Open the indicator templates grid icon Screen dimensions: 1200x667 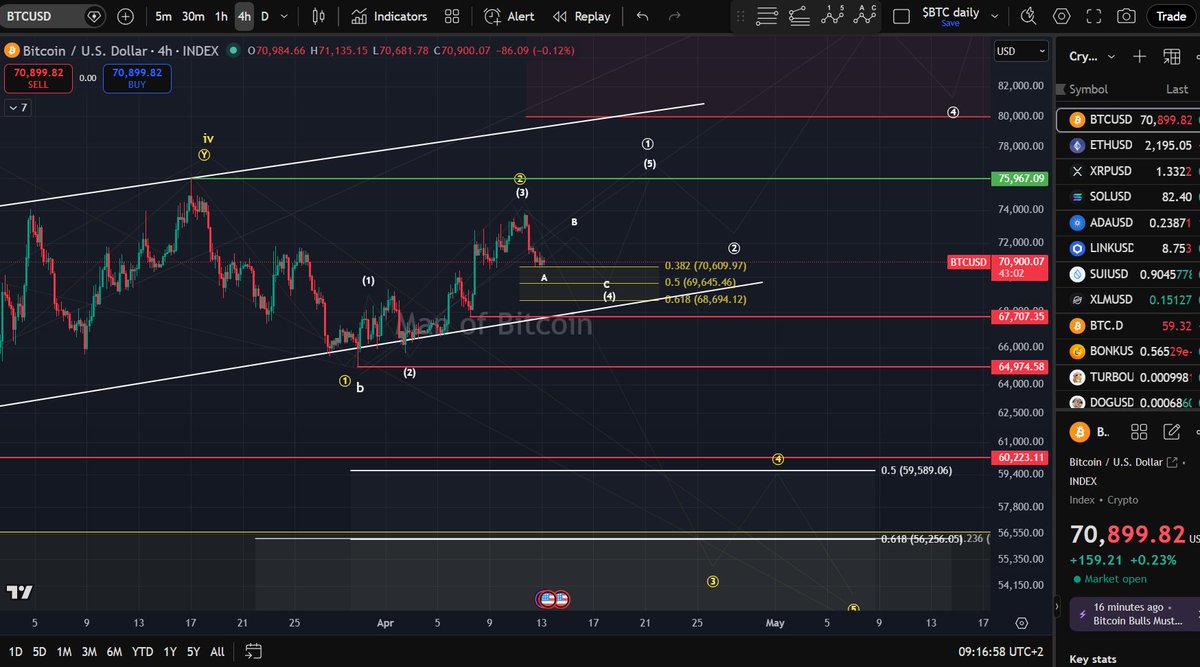pos(452,17)
